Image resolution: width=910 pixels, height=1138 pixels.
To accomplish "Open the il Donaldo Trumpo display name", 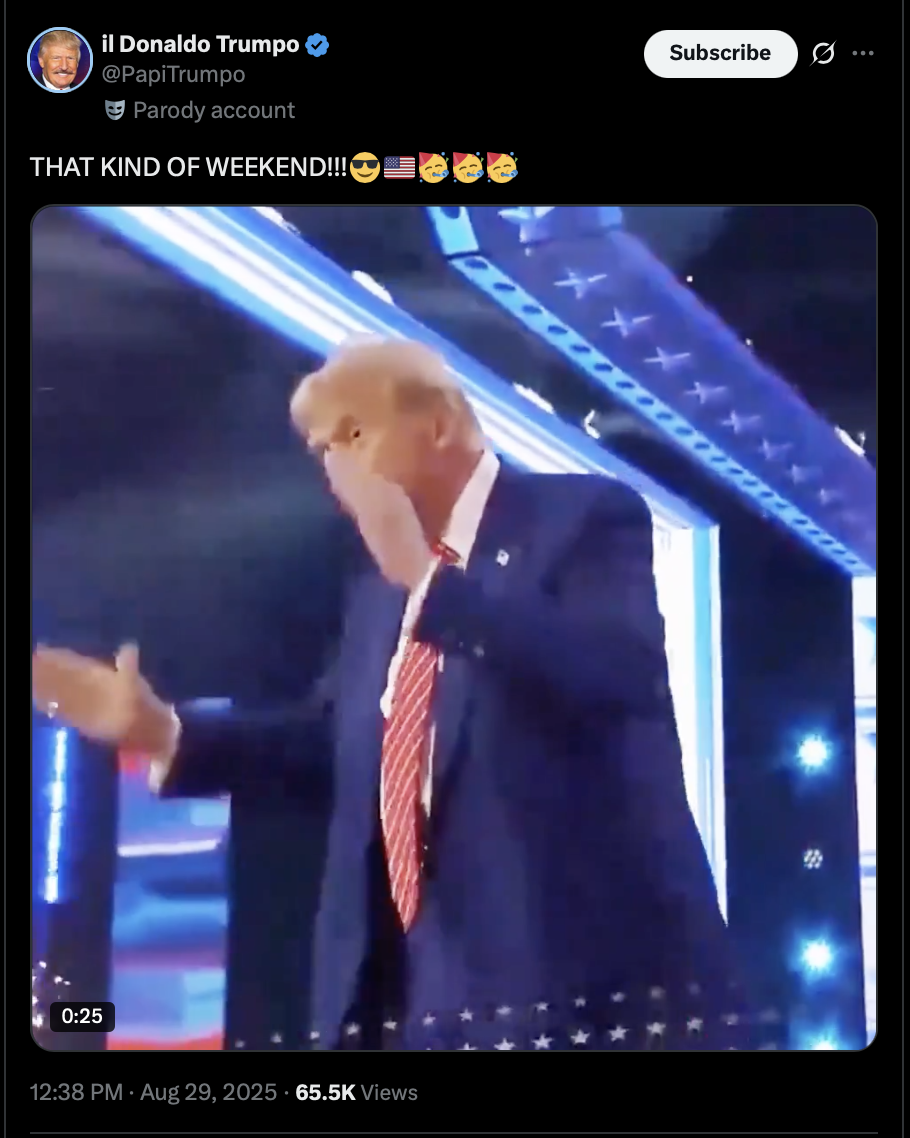I will coord(200,44).
